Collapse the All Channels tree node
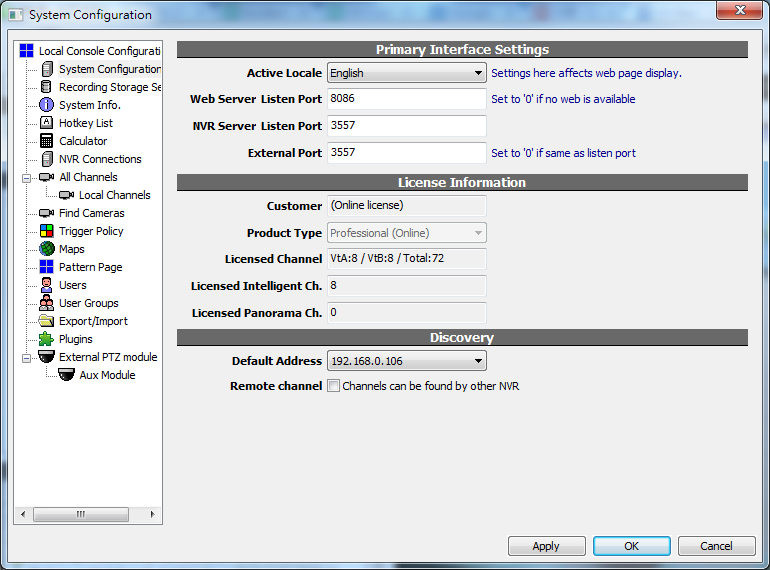Viewport: 770px width, 570px height. tap(27, 178)
